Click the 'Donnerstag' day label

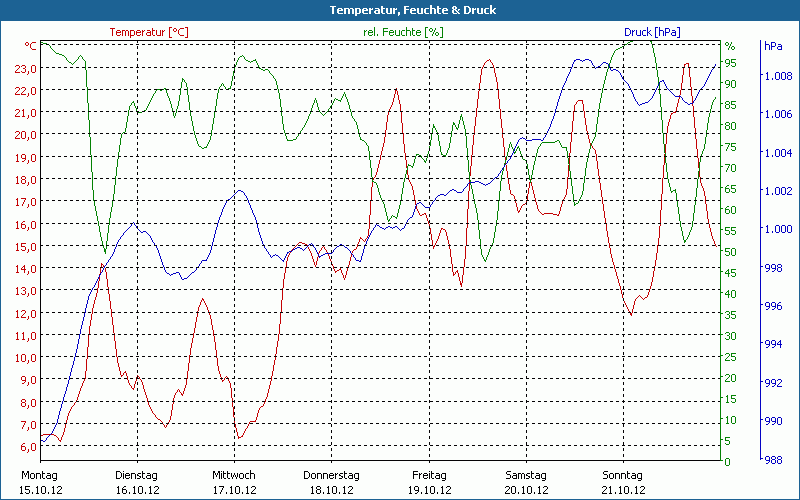[x=331, y=476]
